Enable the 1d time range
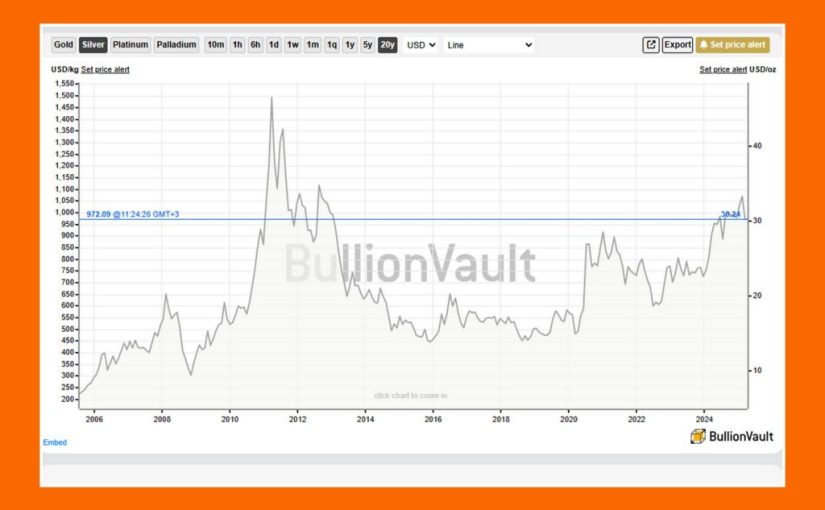Viewport: 825px width, 510px height. (x=273, y=45)
